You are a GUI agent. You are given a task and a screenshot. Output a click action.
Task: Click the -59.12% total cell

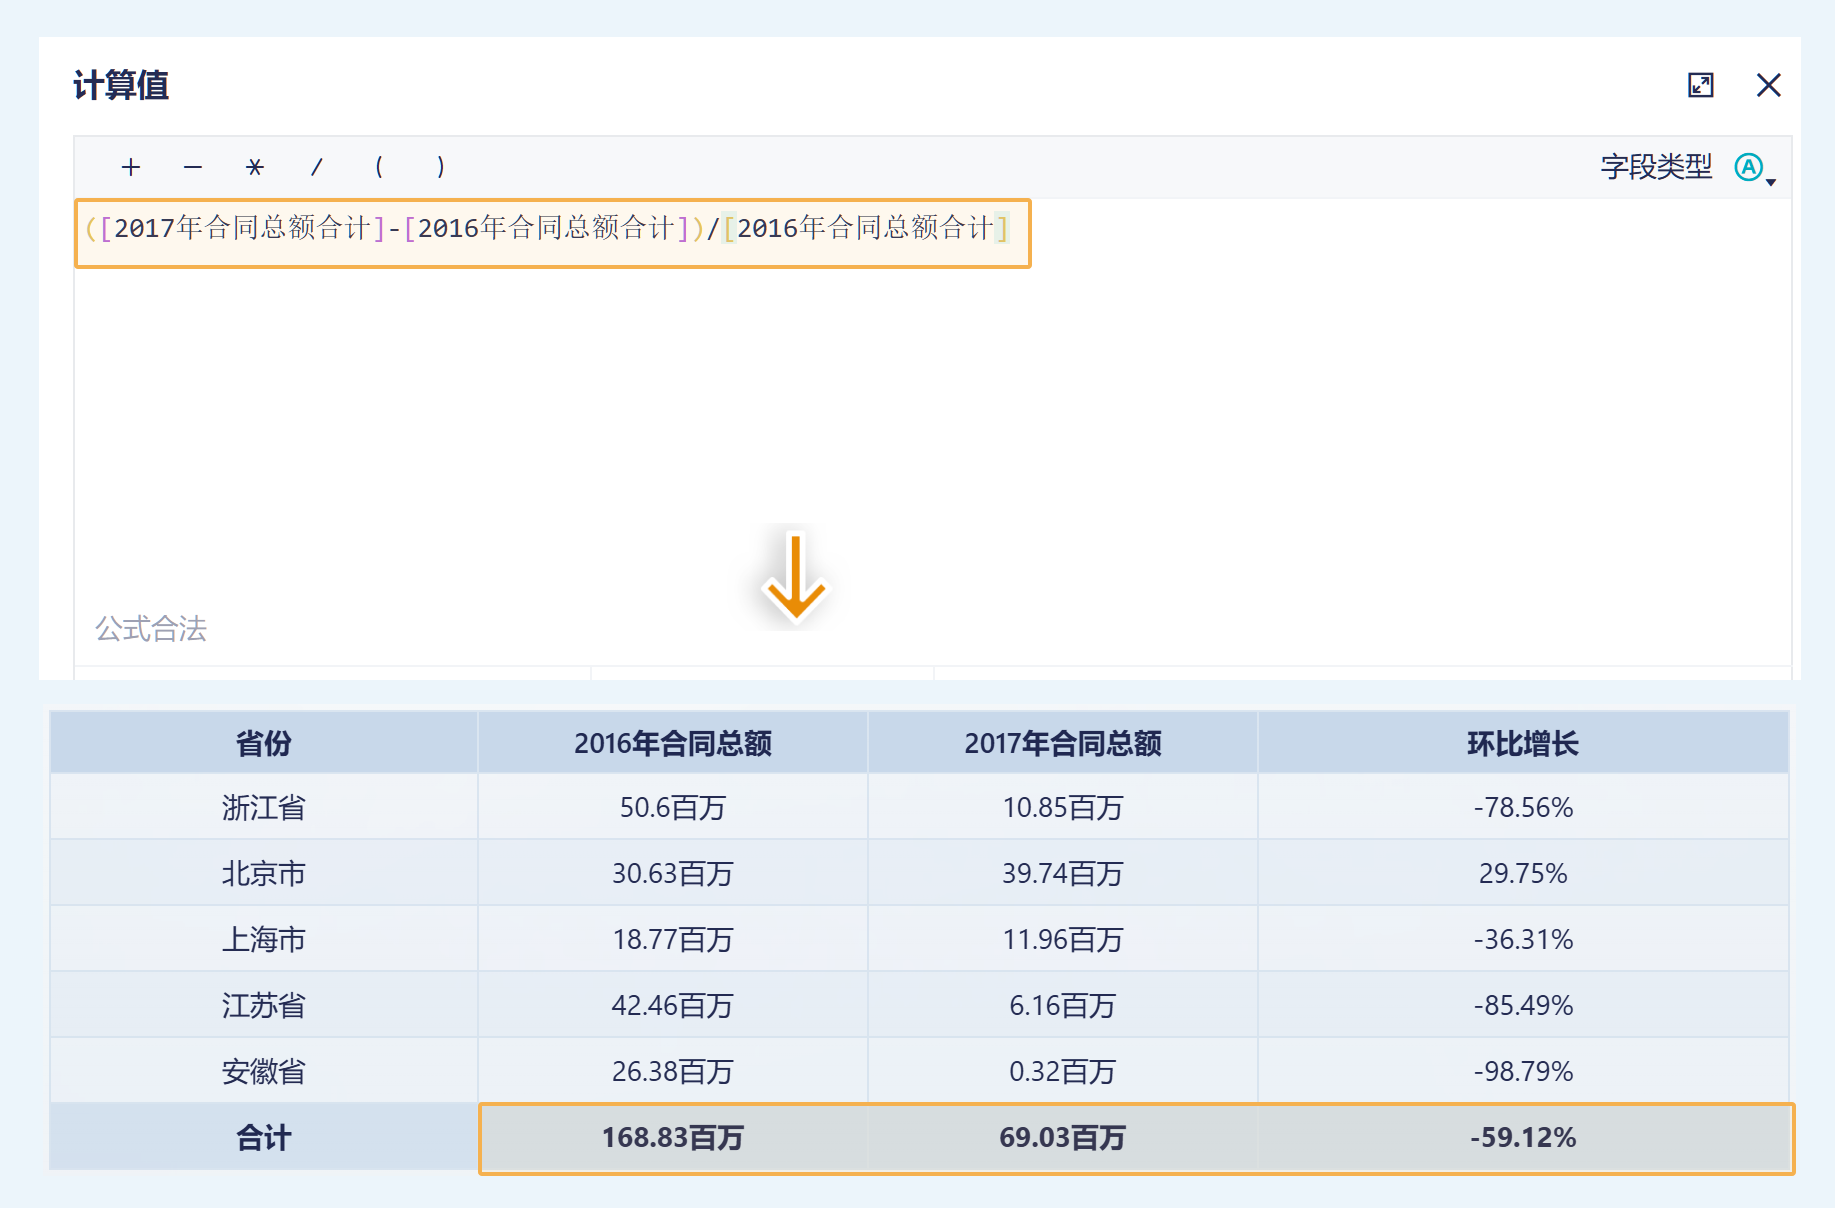pyautogui.click(x=1523, y=1137)
